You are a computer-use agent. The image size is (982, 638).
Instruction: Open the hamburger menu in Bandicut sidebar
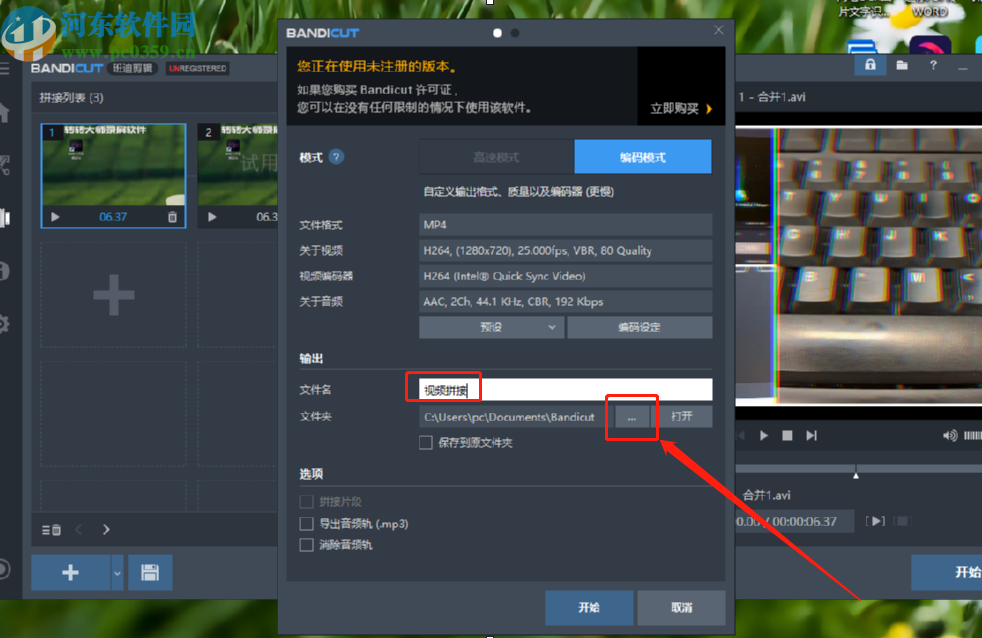[4, 68]
